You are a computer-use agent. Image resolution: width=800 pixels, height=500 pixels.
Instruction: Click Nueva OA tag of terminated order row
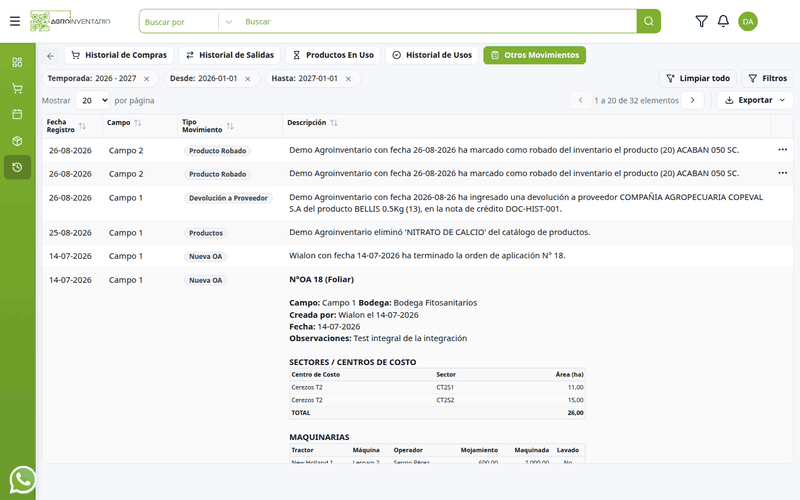(206, 256)
